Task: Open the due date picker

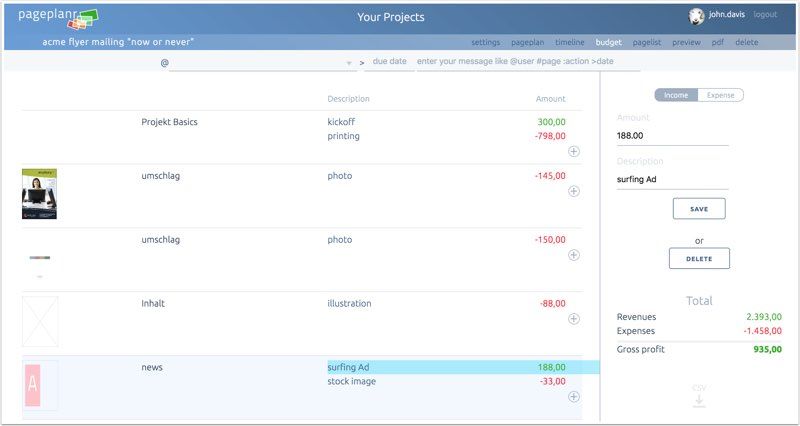Action: click(389, 62)
